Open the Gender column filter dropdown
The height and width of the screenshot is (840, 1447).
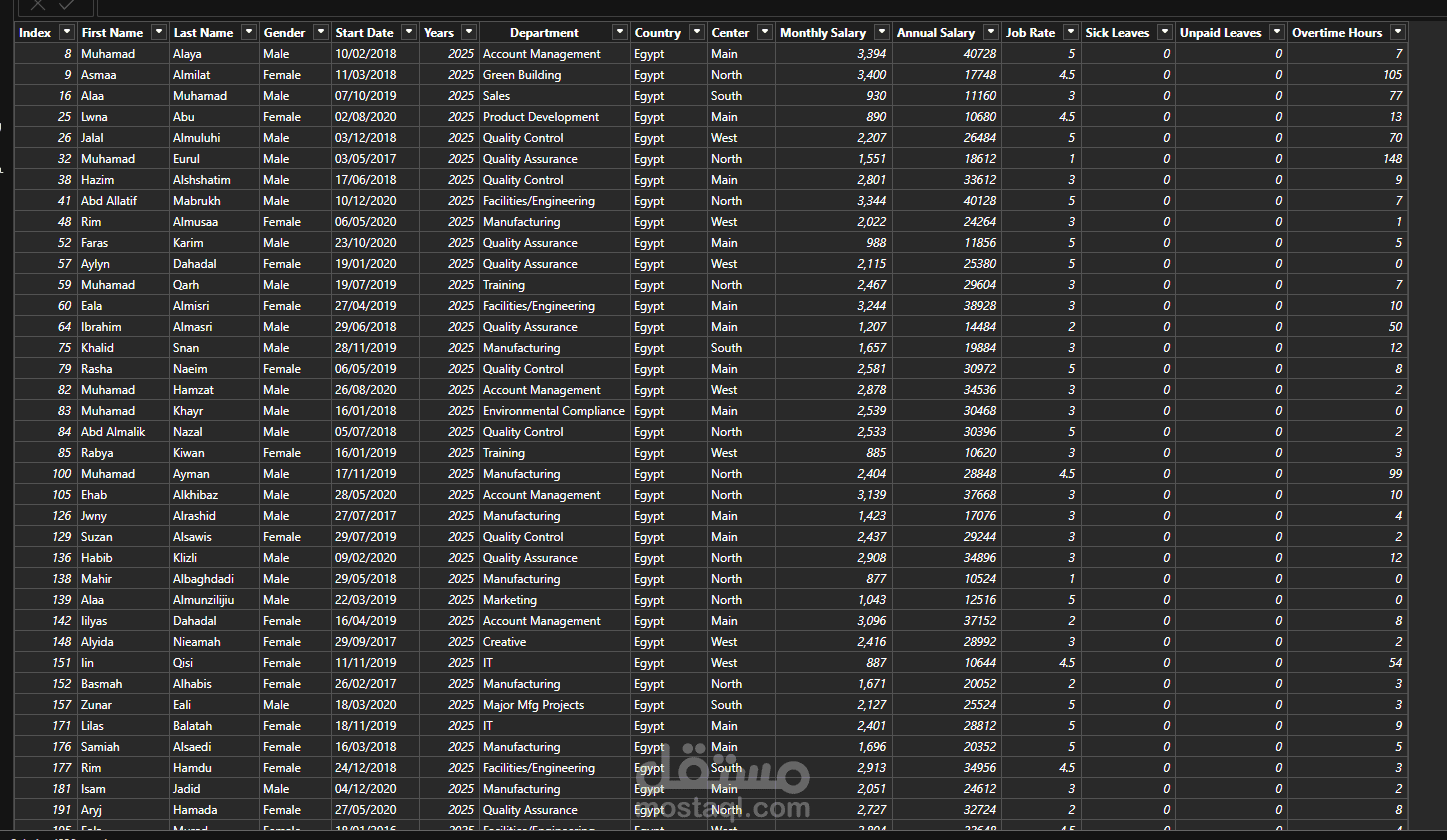tap(321, 33)
